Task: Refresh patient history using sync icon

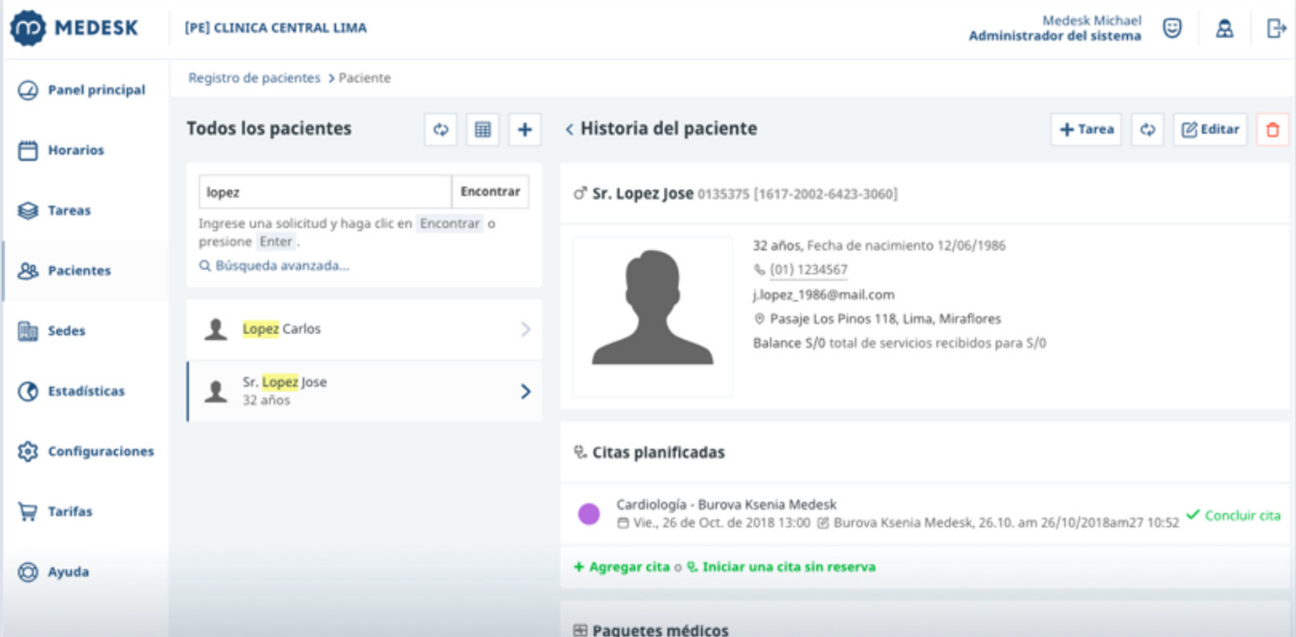Action: pos(1148,129)
